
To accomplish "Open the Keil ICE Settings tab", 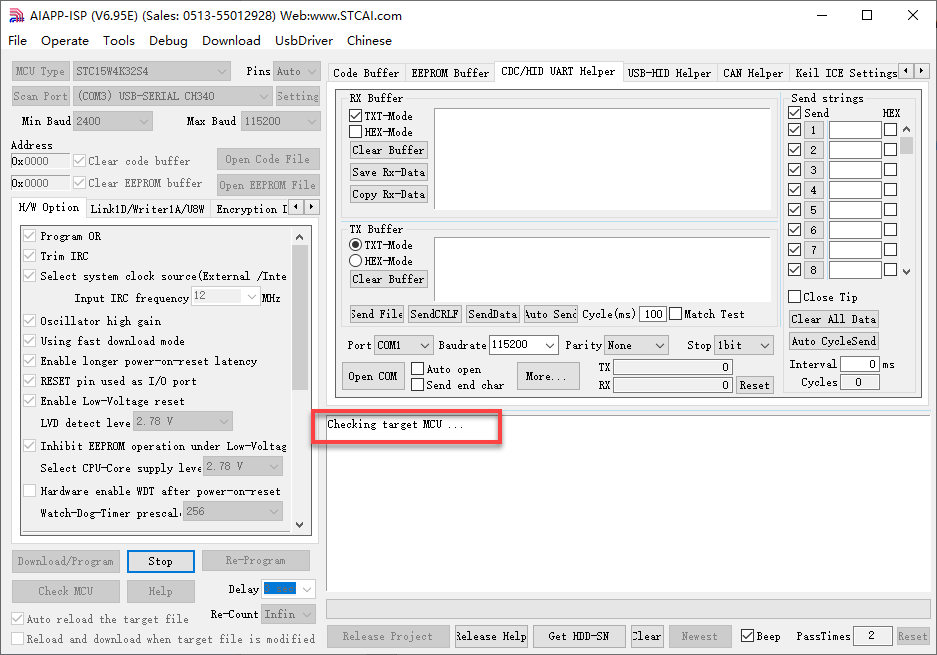I will point(845,73).
